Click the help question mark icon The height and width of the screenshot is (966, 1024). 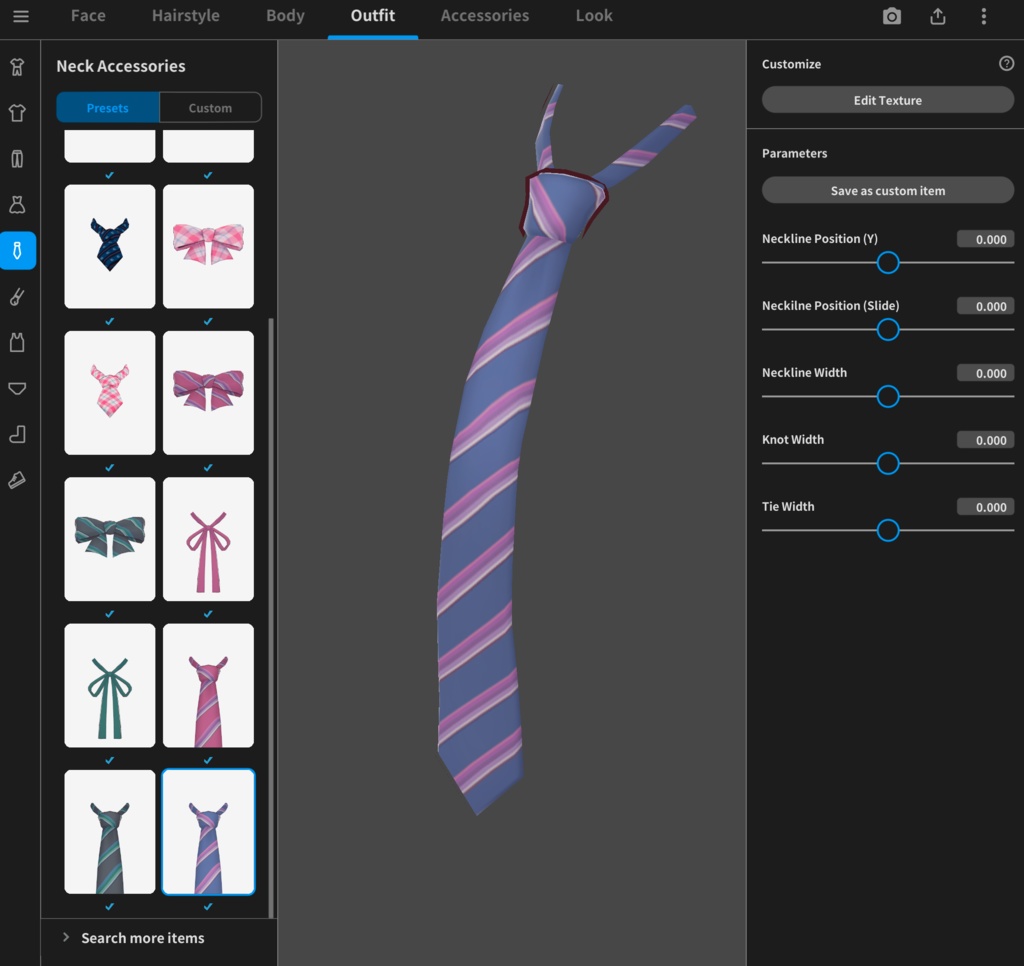(1006, 63)
